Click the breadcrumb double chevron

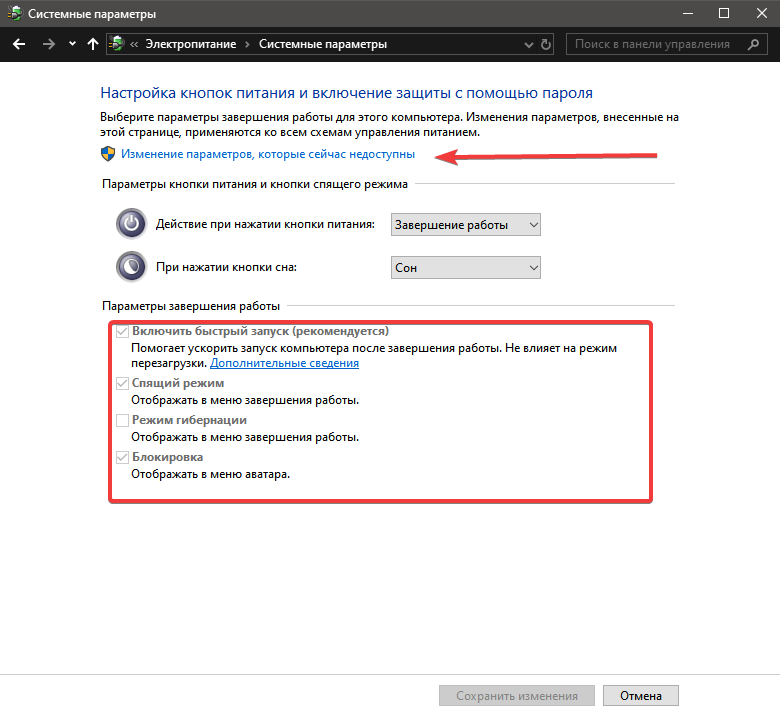coord(134,44)
